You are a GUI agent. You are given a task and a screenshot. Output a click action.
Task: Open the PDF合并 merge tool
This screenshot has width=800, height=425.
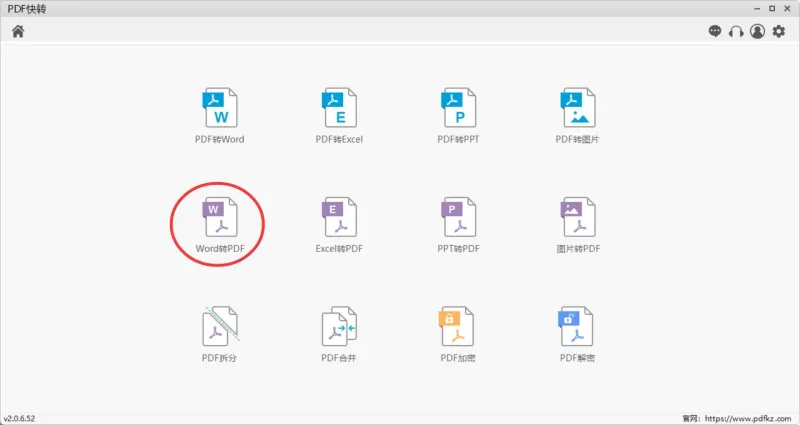click(339, 326)
